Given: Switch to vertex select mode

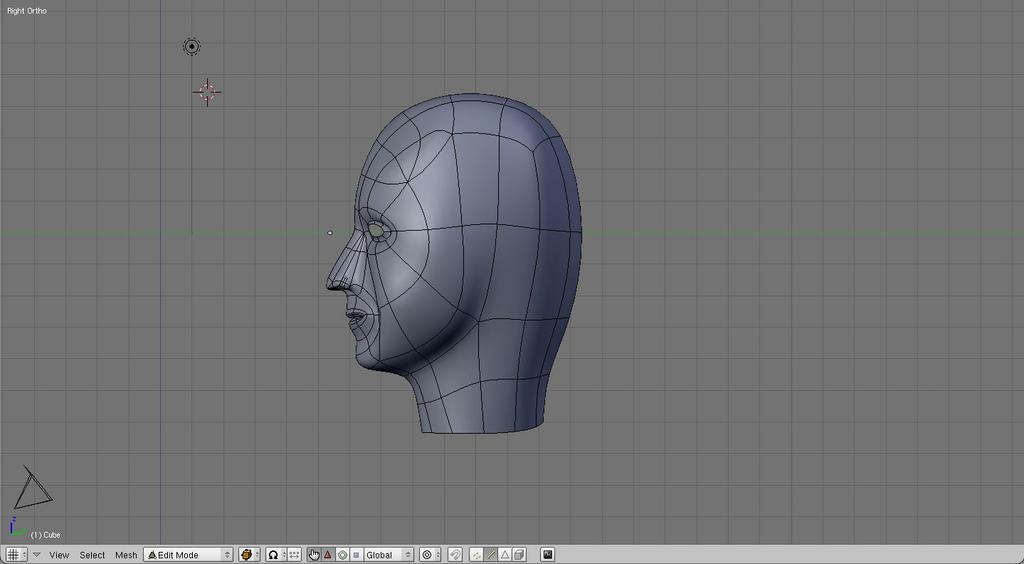Looking at the screenshot, I should (x=476, y=555).
